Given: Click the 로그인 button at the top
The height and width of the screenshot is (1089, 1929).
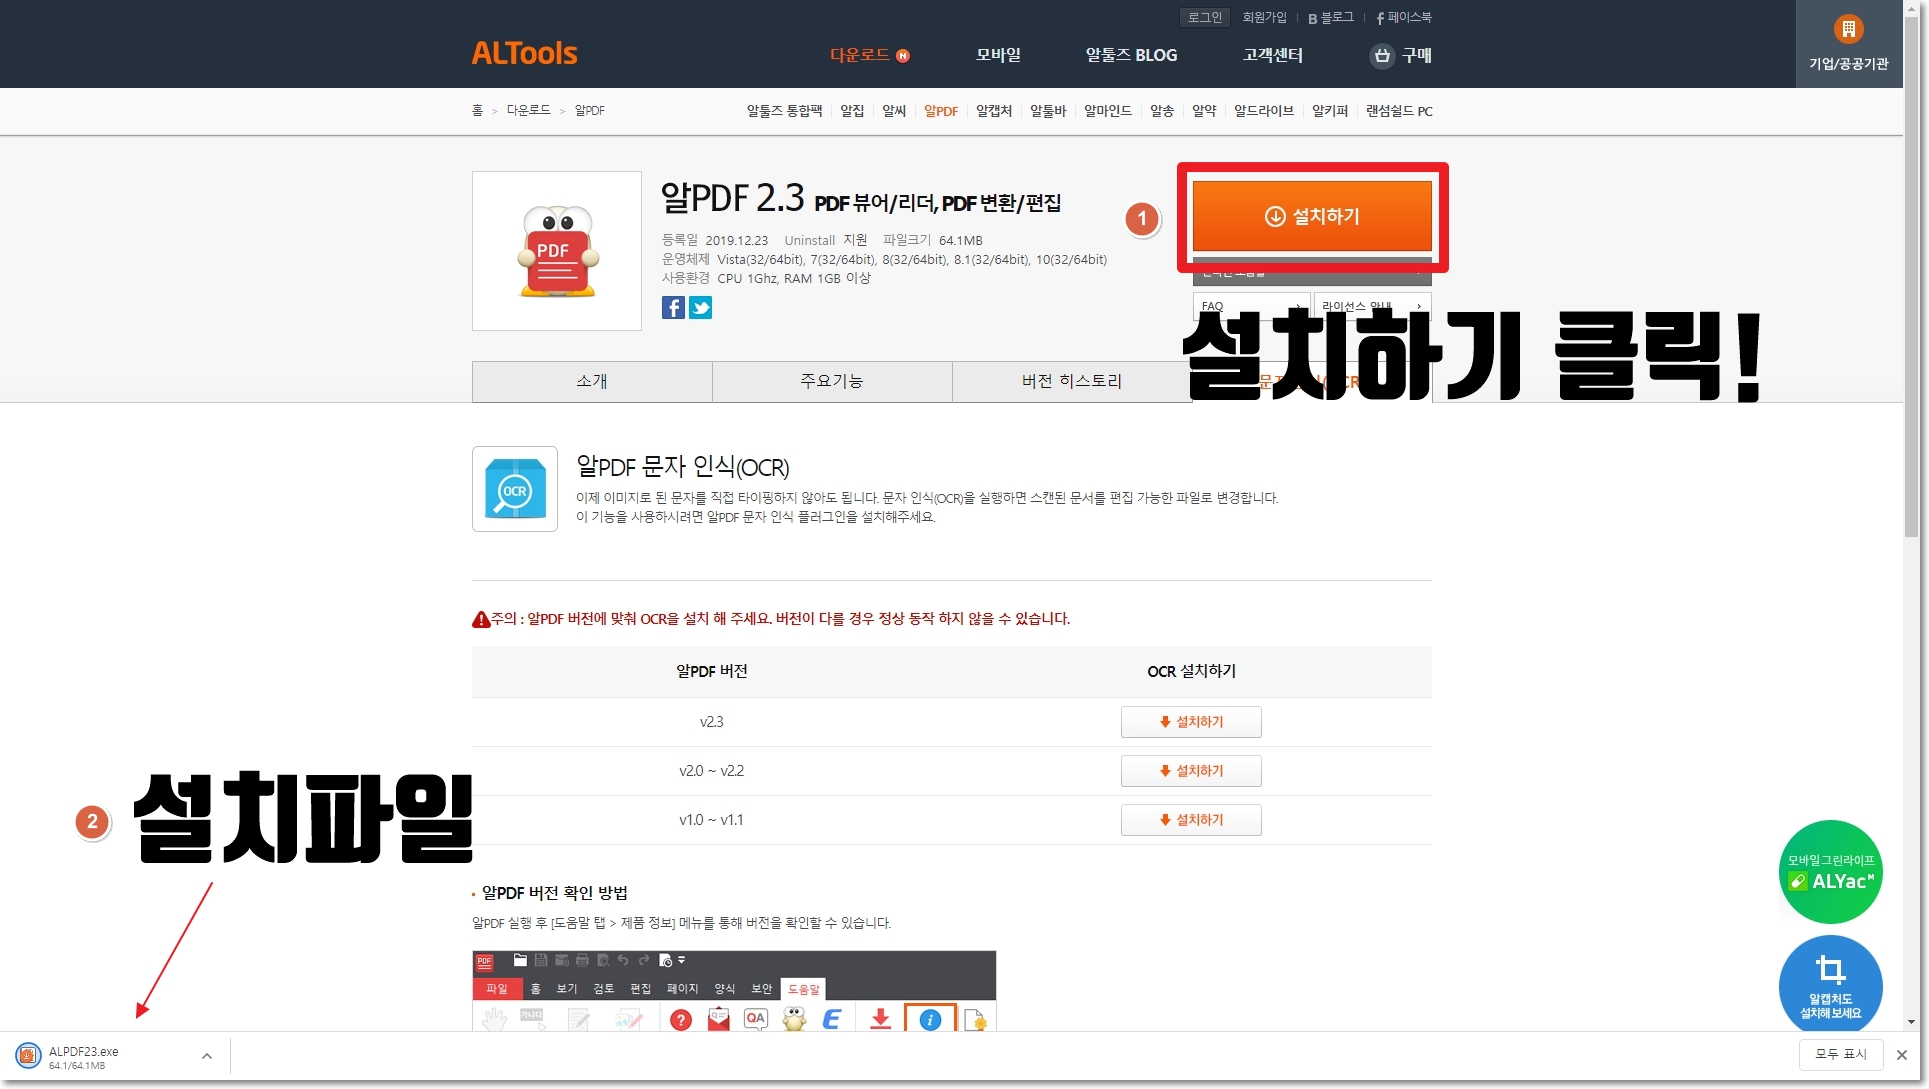Looking at the screenshot, I should tap(1205, 17).
